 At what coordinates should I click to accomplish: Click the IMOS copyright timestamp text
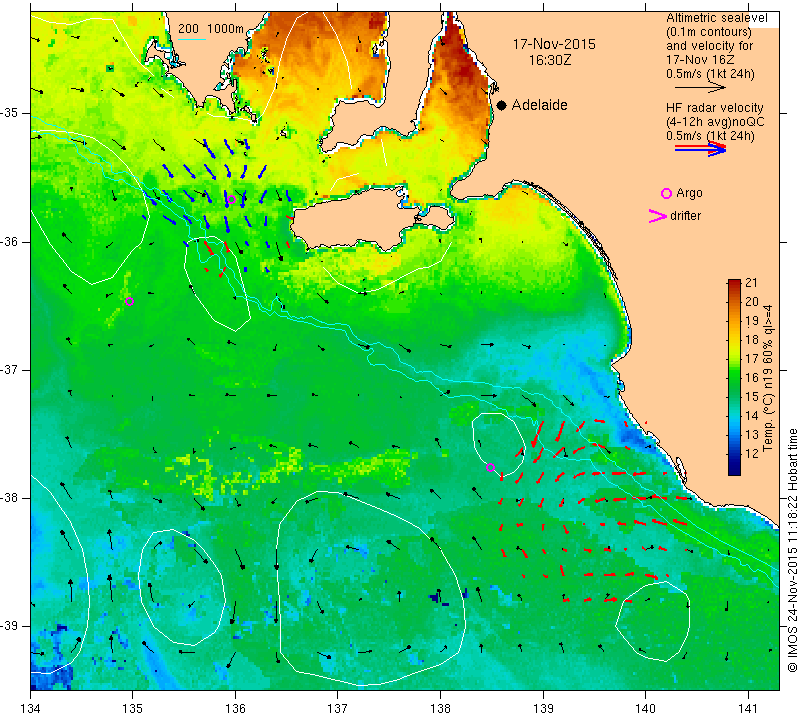point(792,550)
